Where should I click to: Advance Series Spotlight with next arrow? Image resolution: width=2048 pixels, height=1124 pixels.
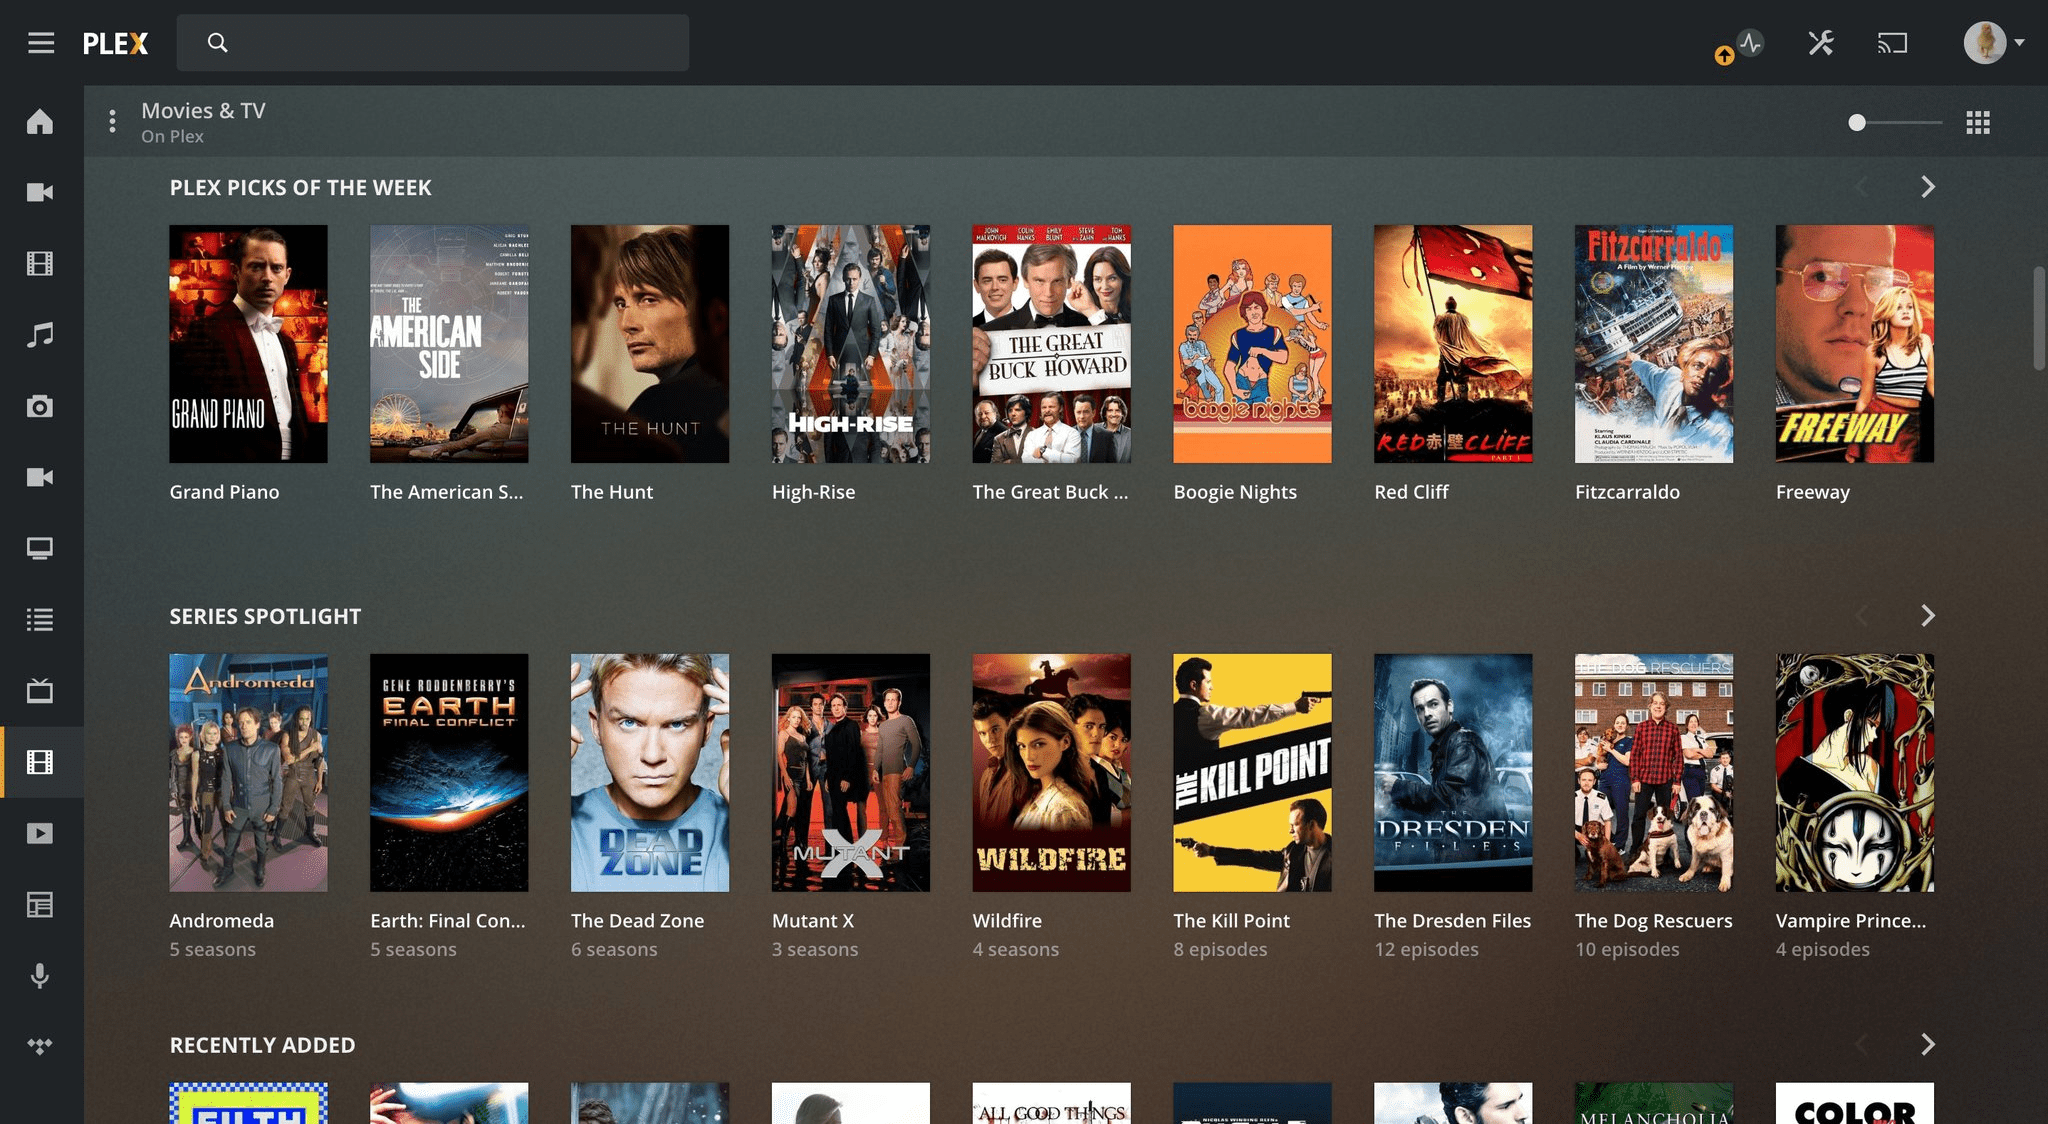pyautogui.click(x=1928, y=616)
